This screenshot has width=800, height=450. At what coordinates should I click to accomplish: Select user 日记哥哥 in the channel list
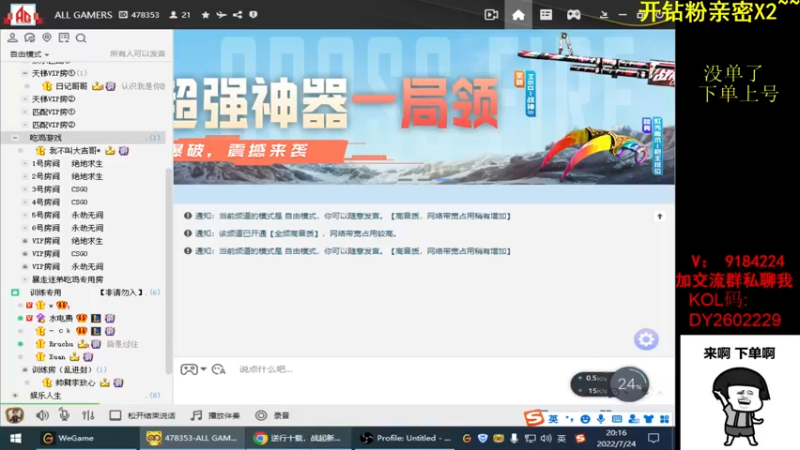71,86
